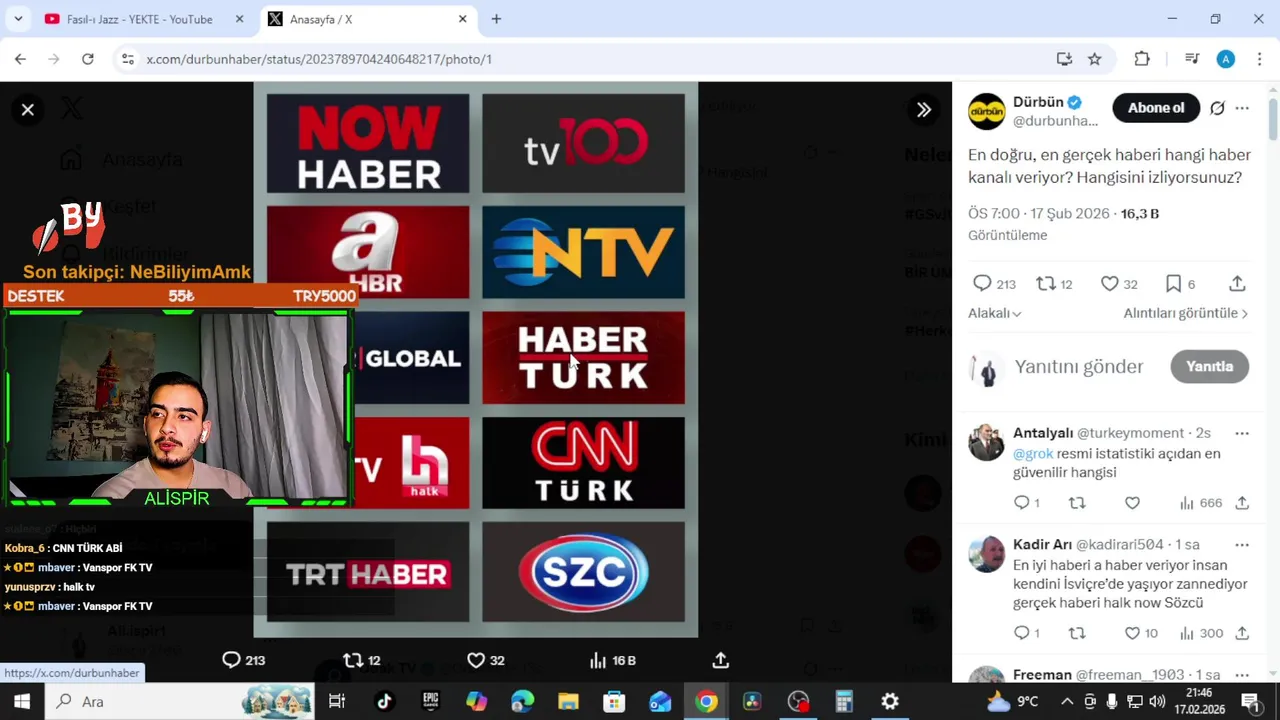Open Task View on the taskbar
This screenshot has height=720, width=1280.
pos(337,701)
